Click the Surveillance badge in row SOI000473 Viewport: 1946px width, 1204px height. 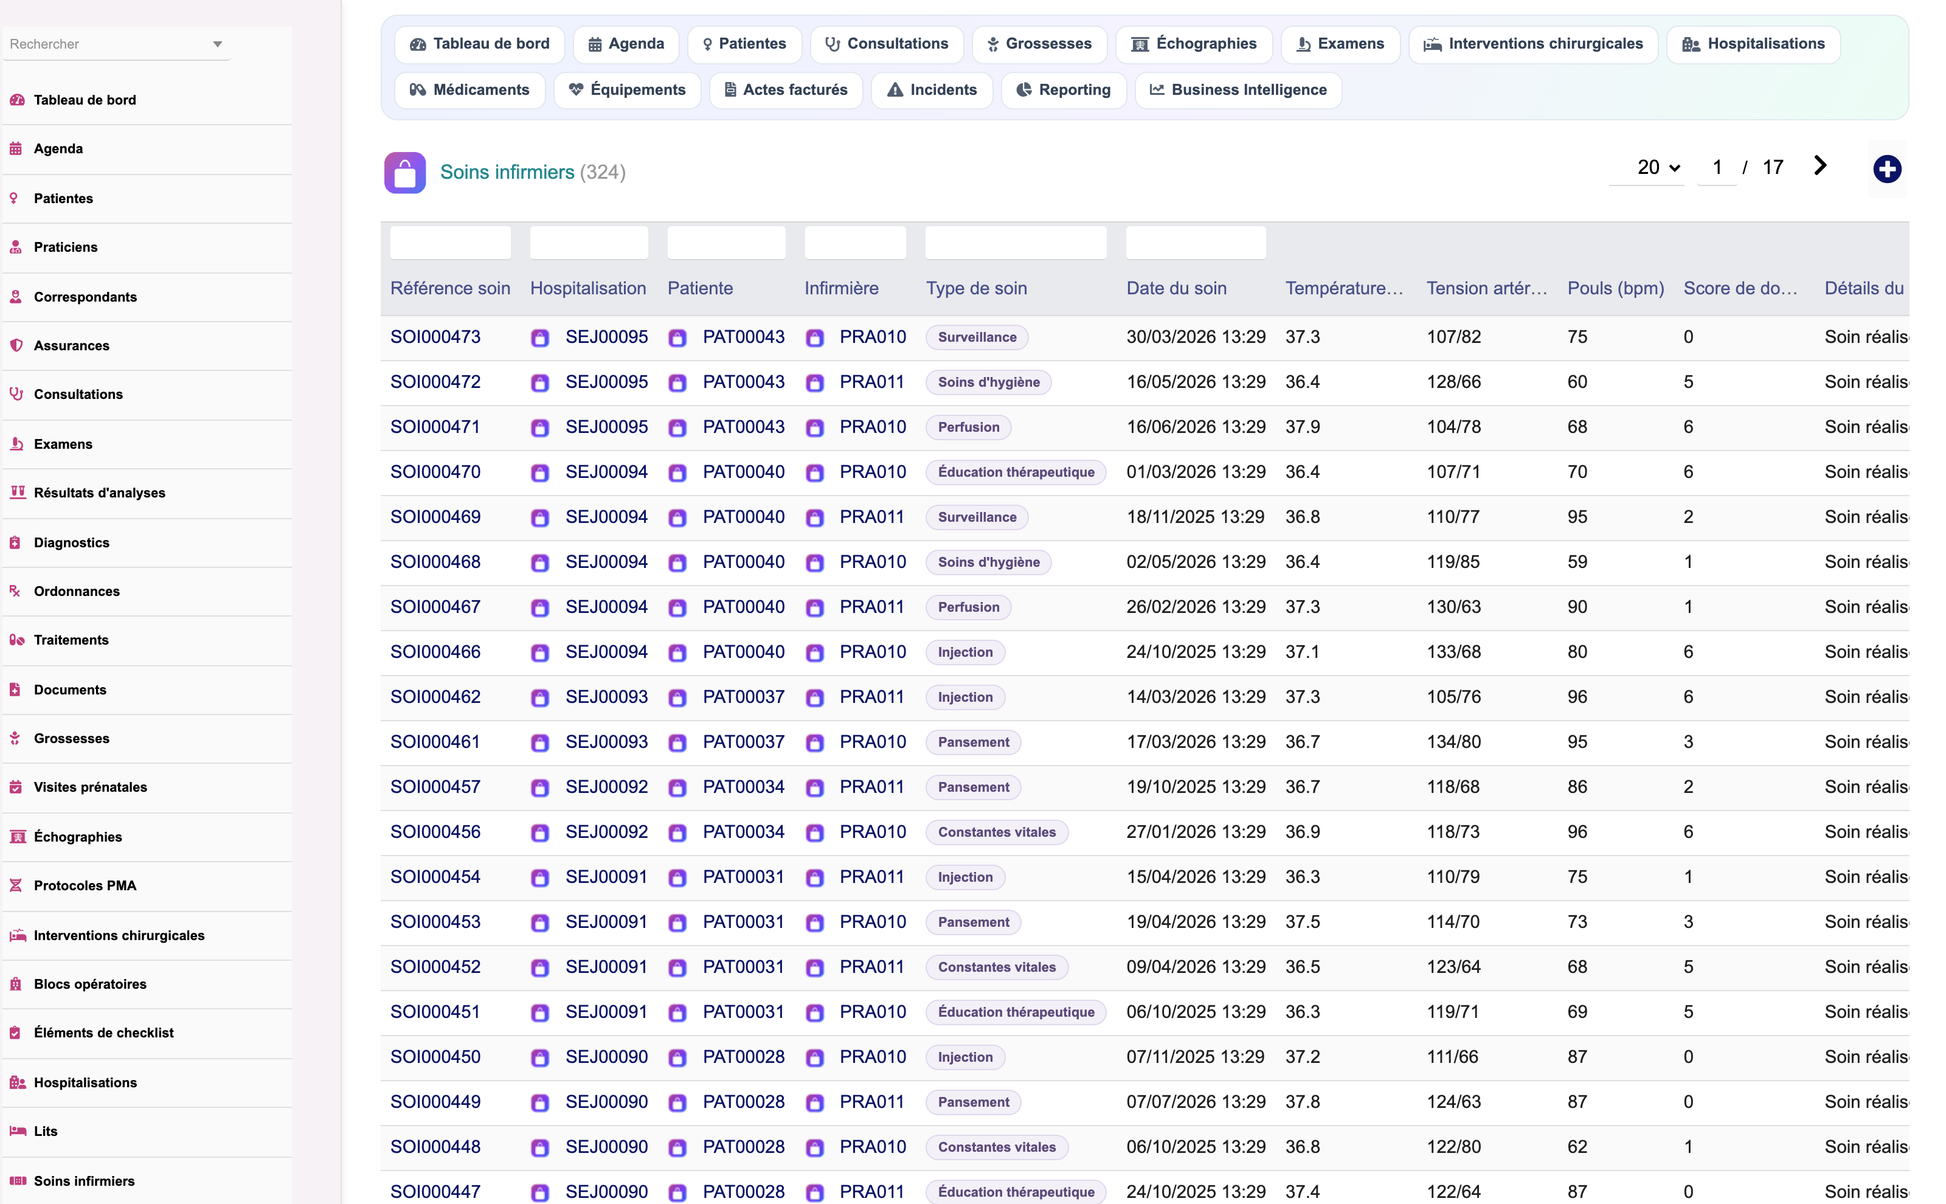point(977,337)
